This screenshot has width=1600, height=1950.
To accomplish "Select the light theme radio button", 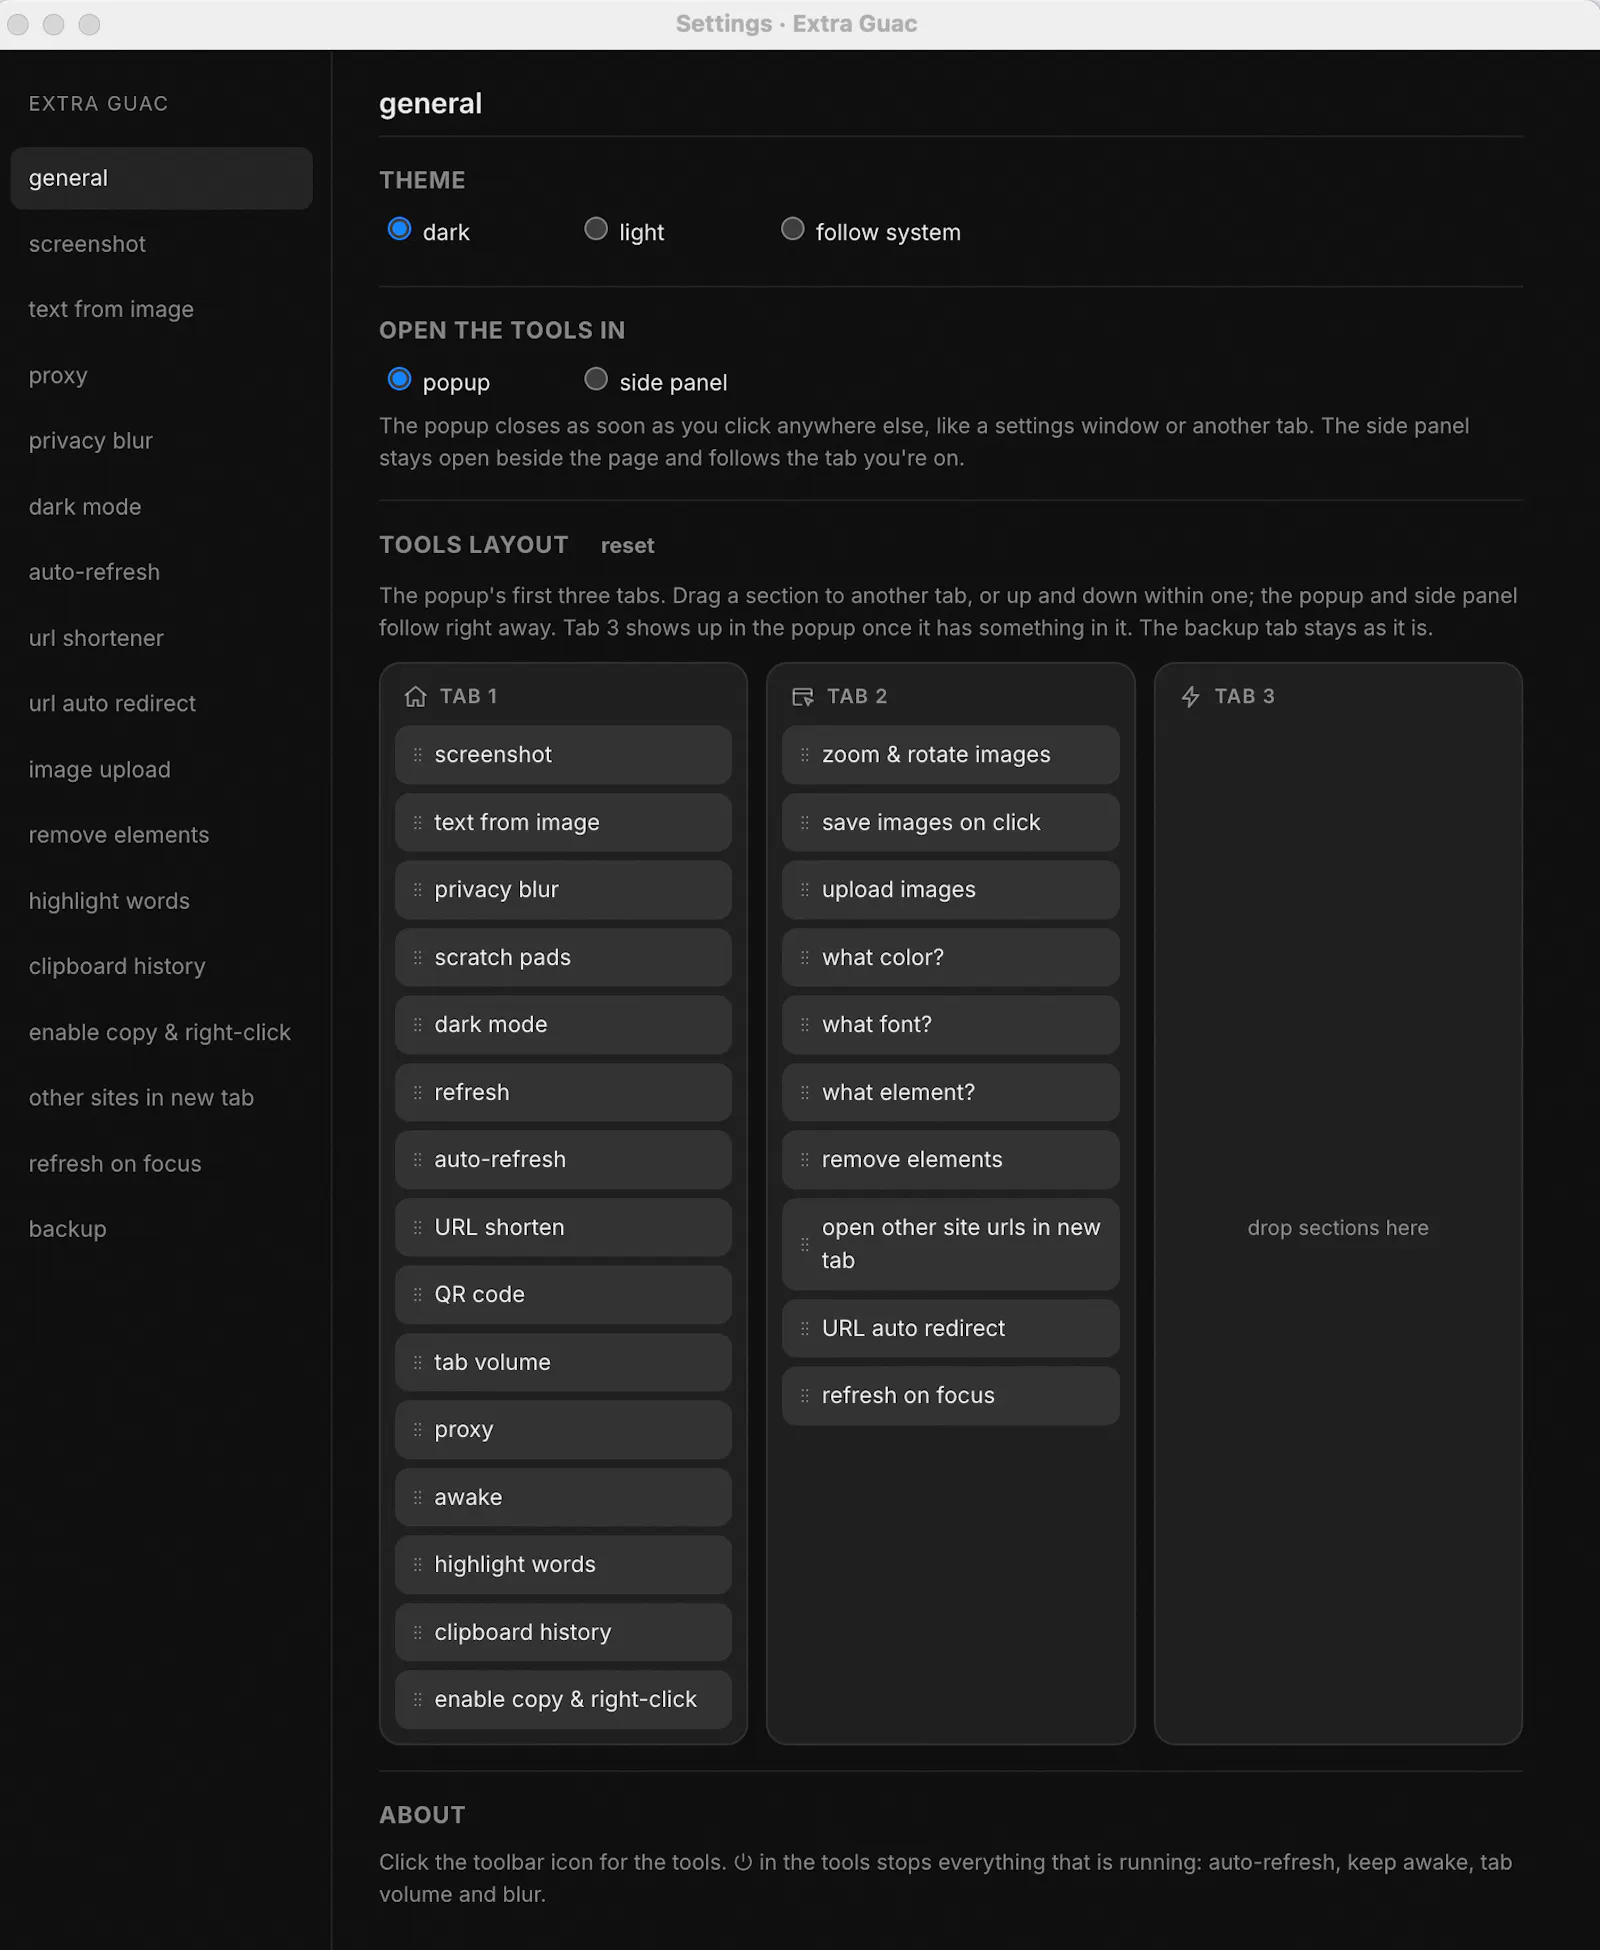I will [596, 230].
